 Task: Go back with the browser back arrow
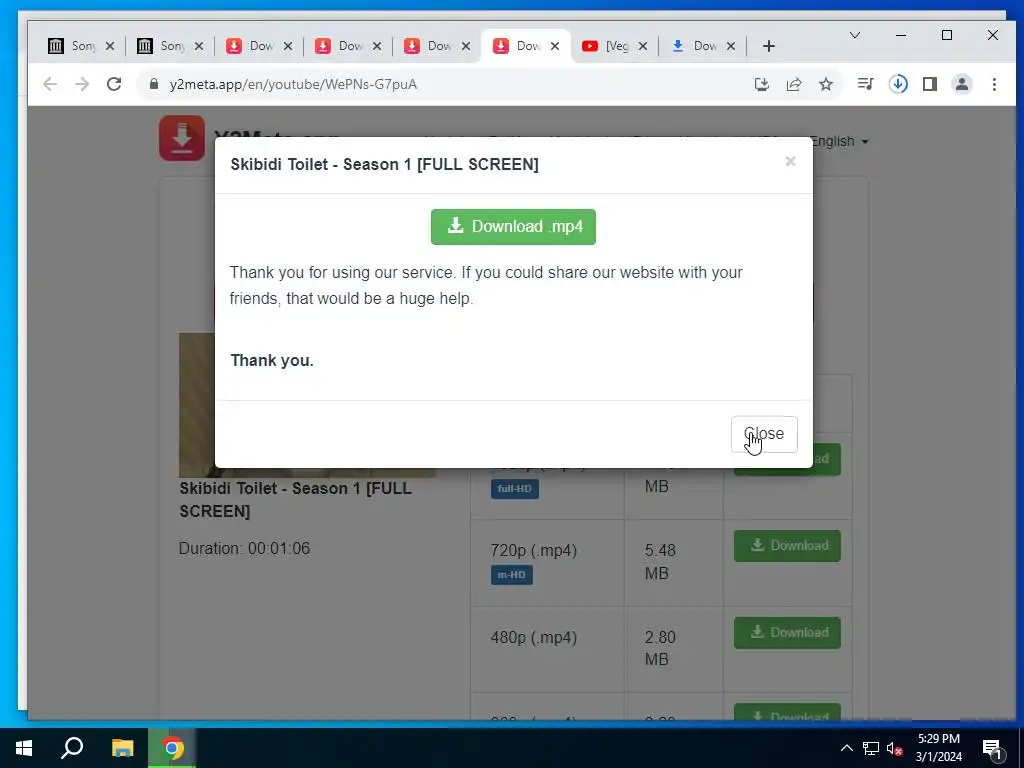50,84
